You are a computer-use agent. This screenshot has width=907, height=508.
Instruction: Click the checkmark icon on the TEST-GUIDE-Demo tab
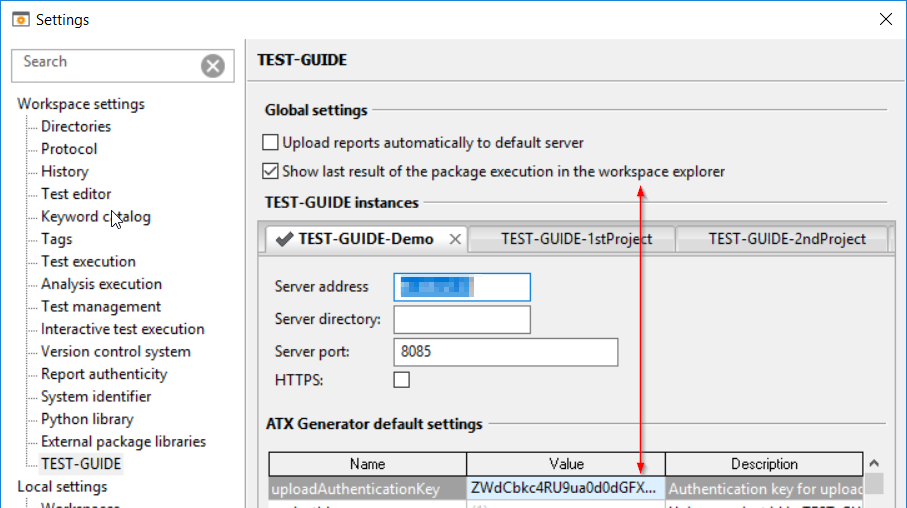tap(284, 239)
